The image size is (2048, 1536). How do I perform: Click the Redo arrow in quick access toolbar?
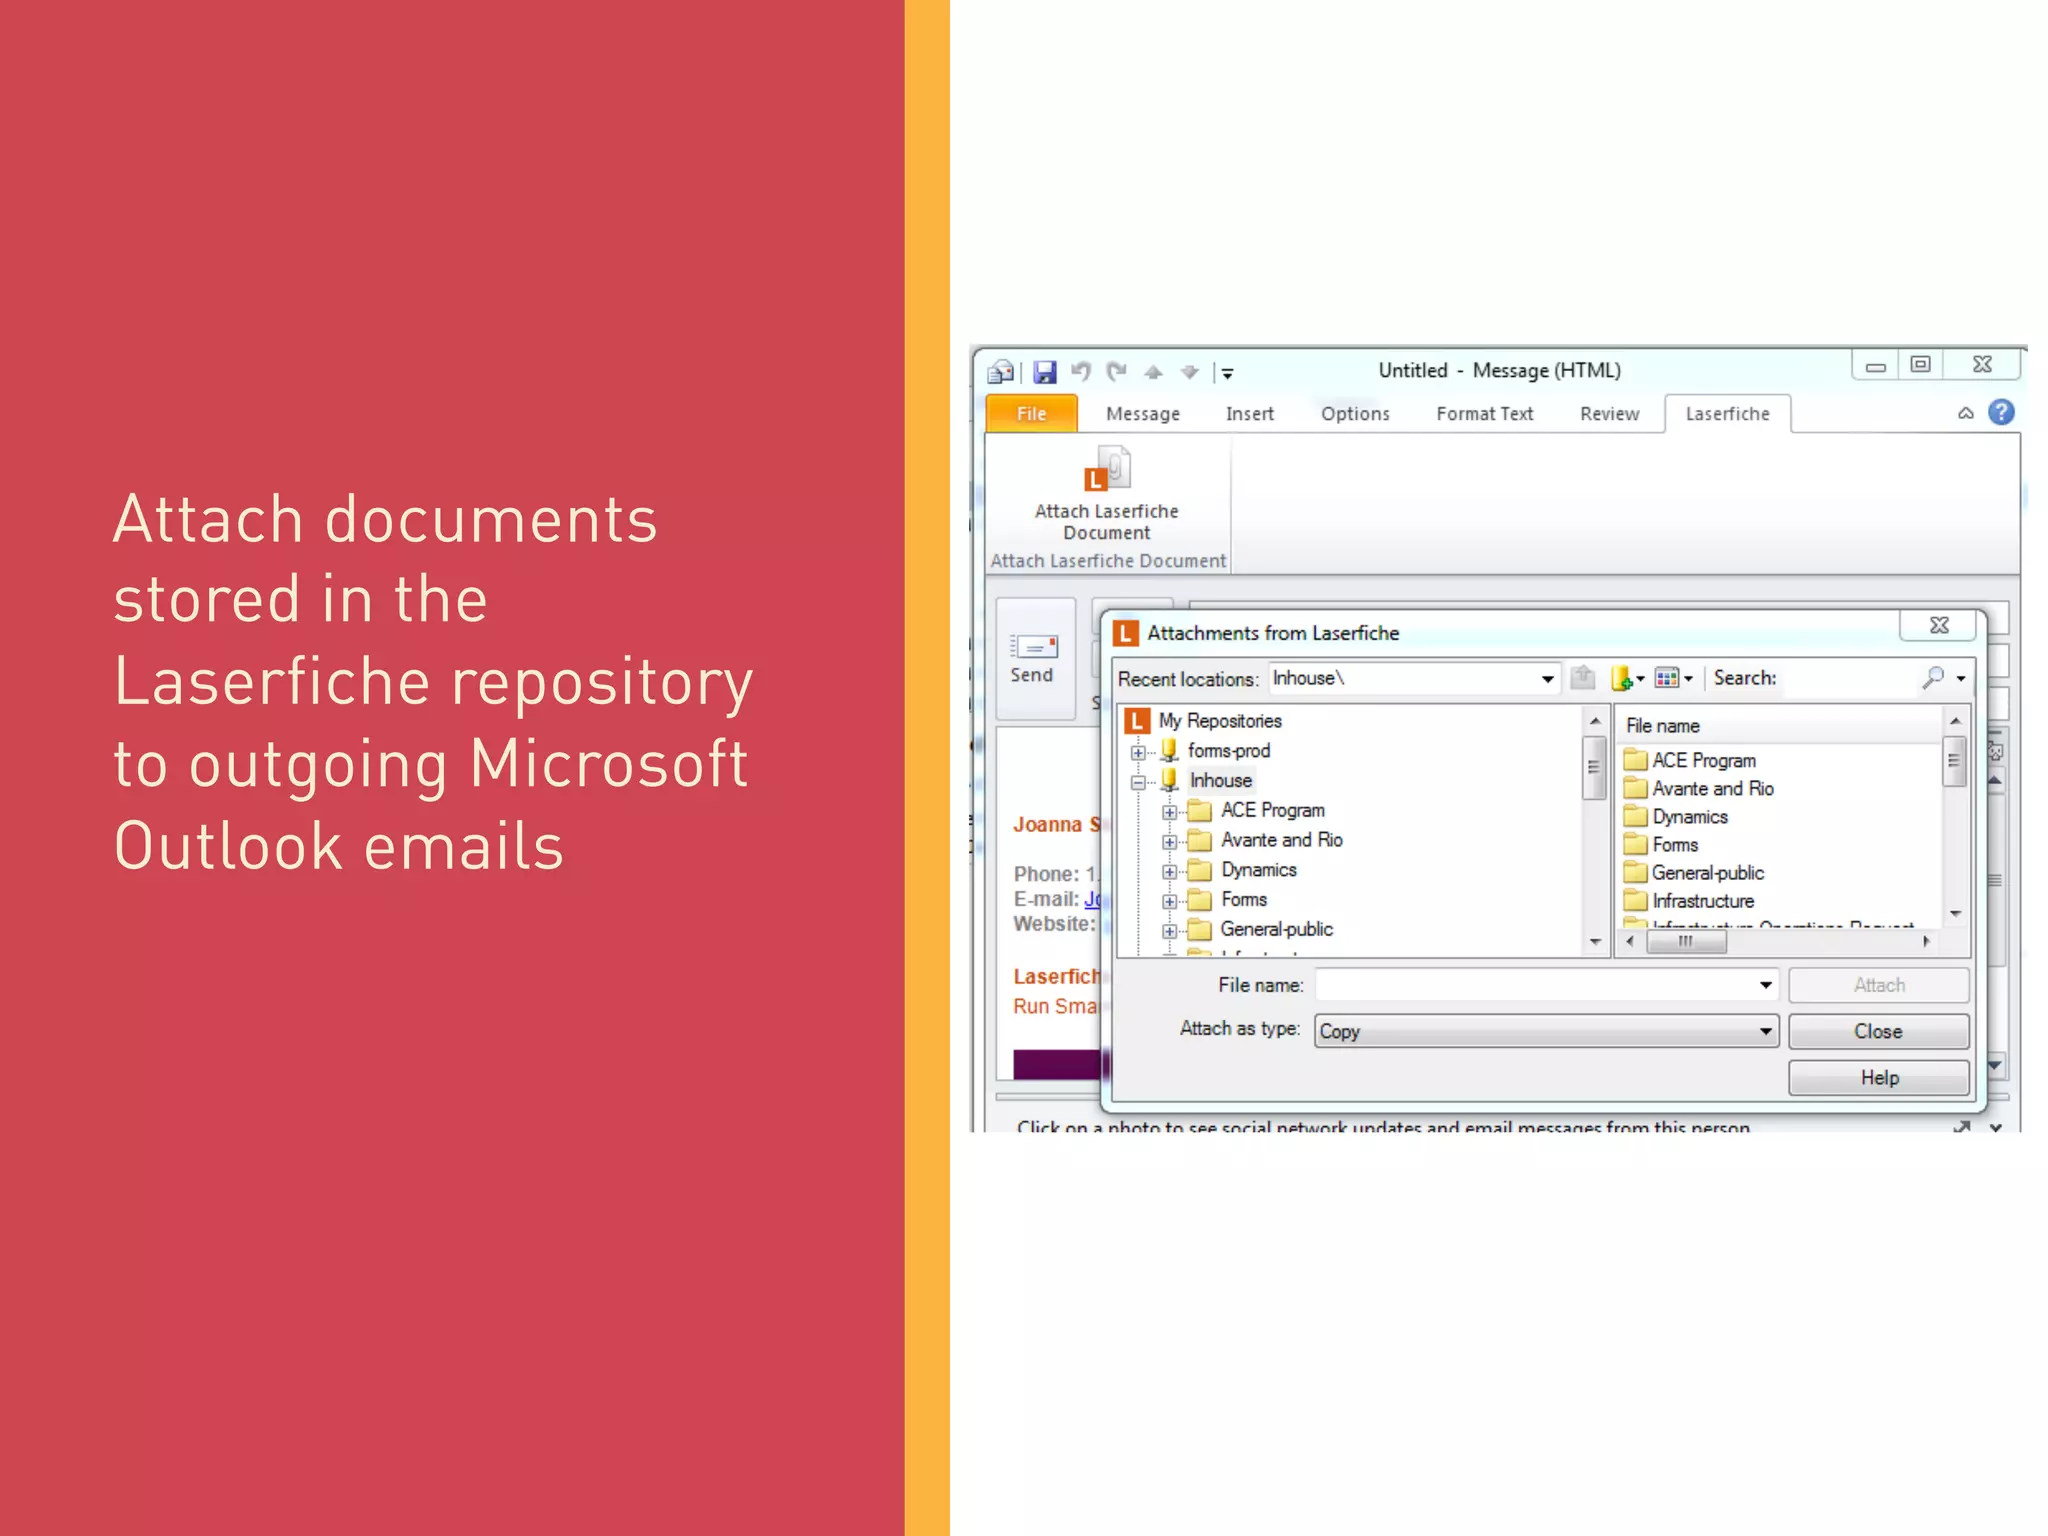[x=1116, y=372]
